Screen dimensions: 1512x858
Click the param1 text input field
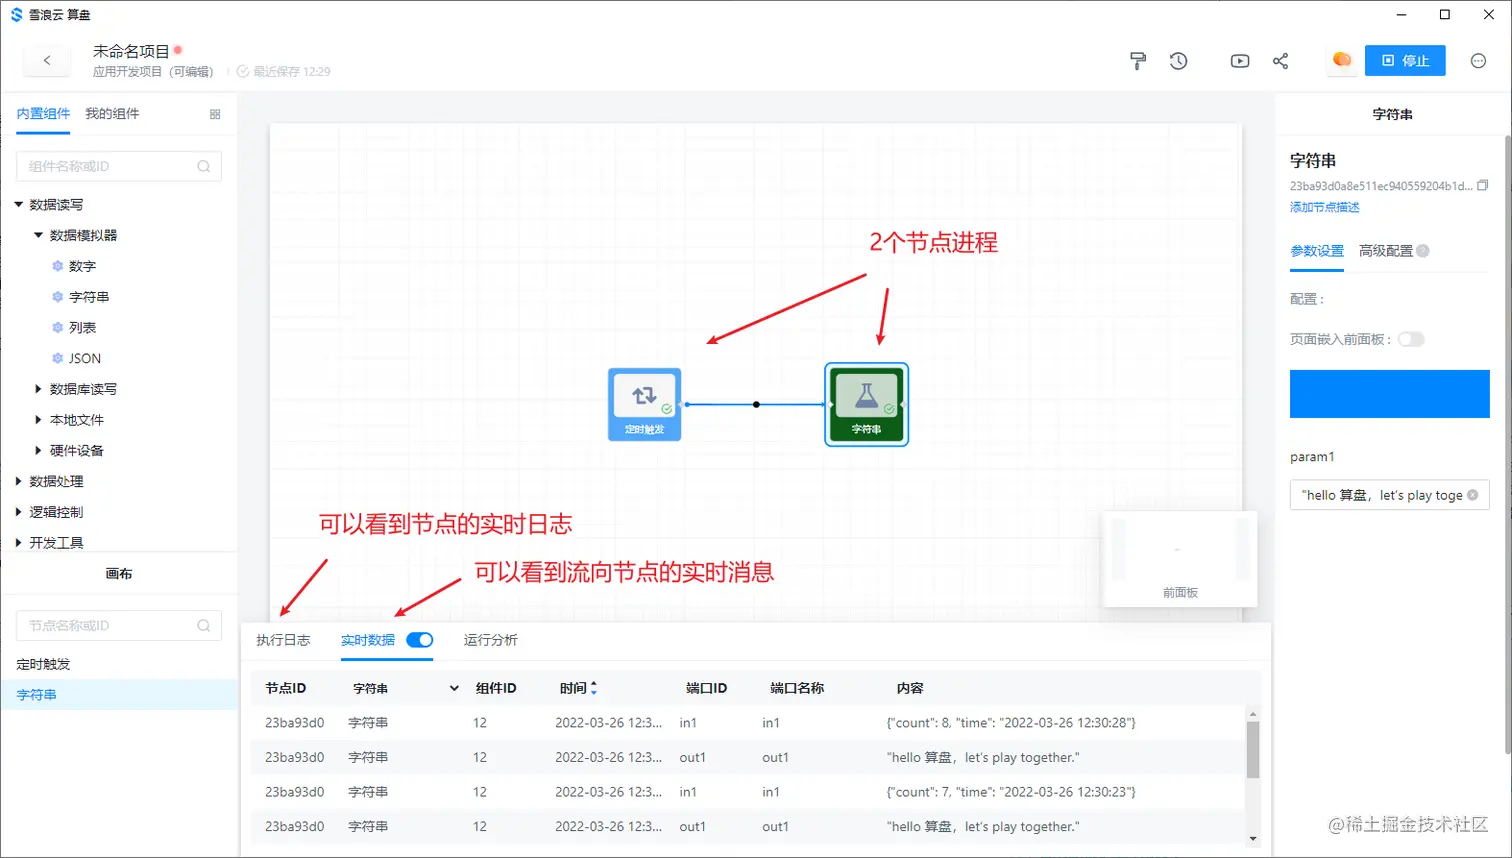1390,495
